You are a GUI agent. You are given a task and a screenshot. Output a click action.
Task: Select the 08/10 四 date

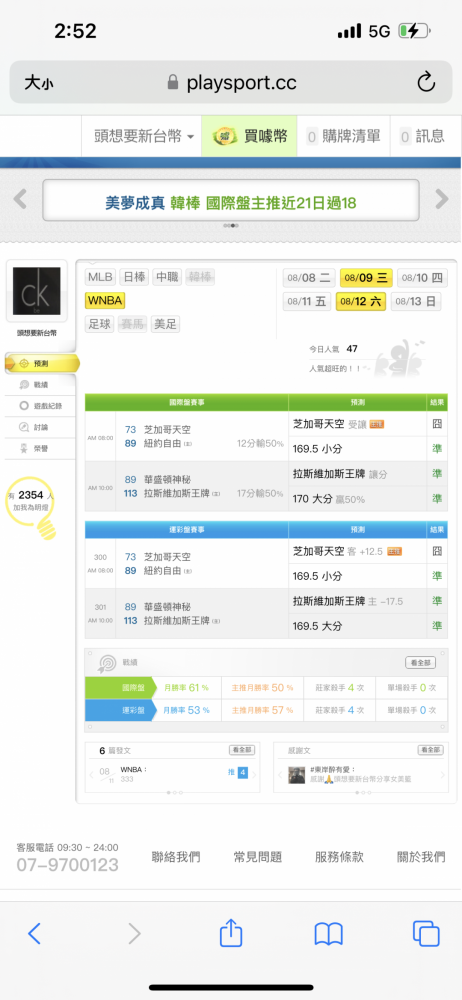click(422, 278)
